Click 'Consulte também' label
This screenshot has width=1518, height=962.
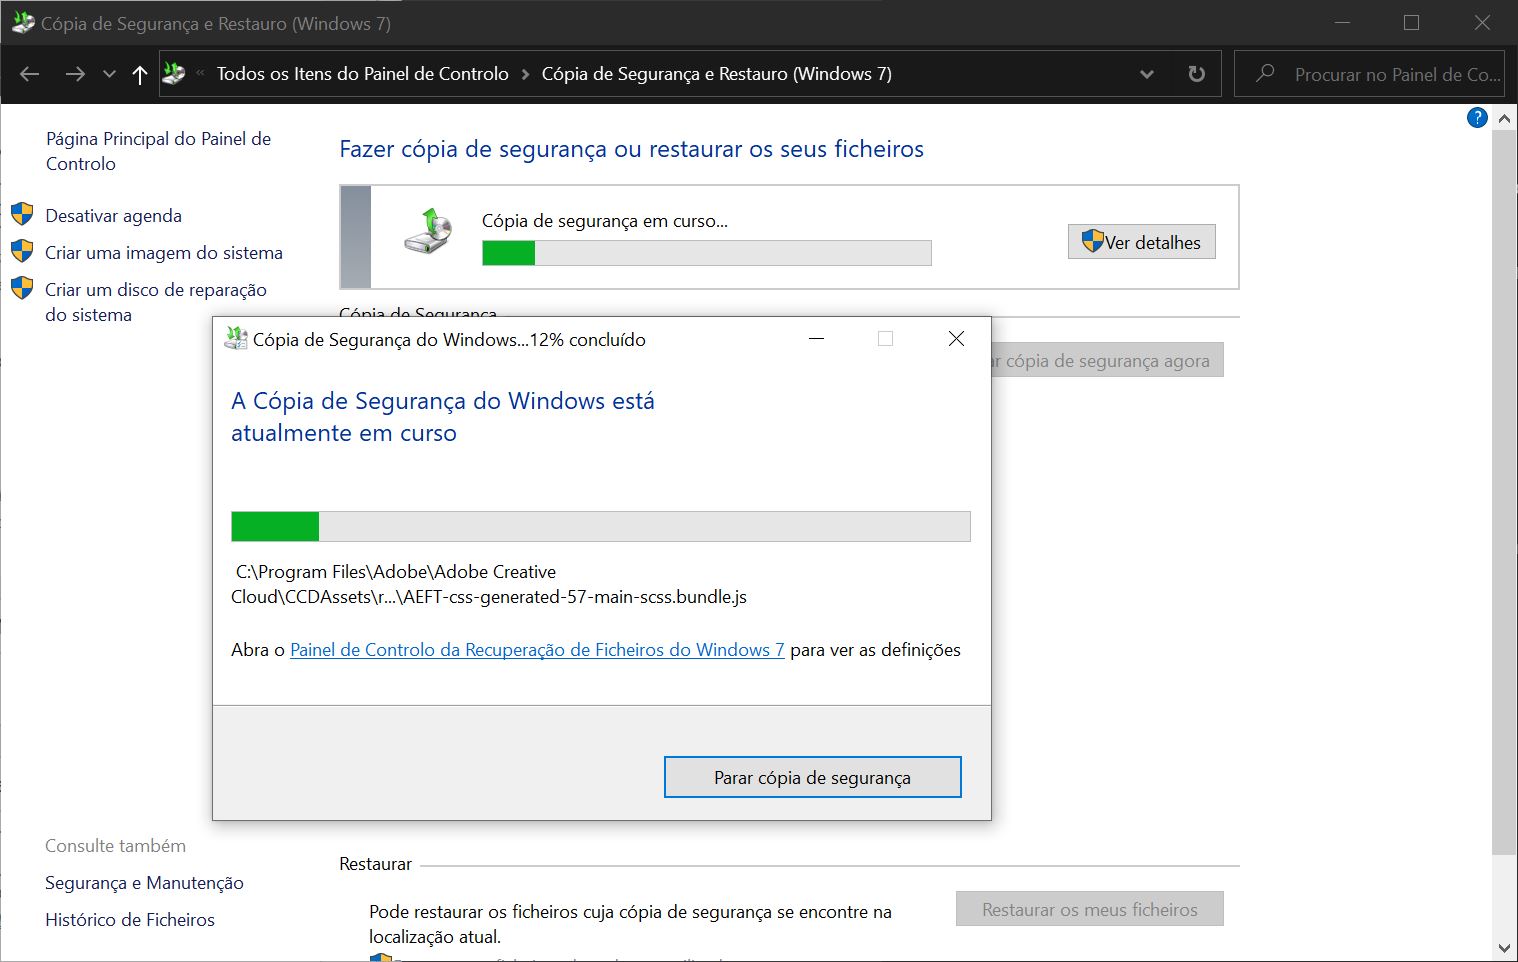pyautogui.click(x=115, y=846)
